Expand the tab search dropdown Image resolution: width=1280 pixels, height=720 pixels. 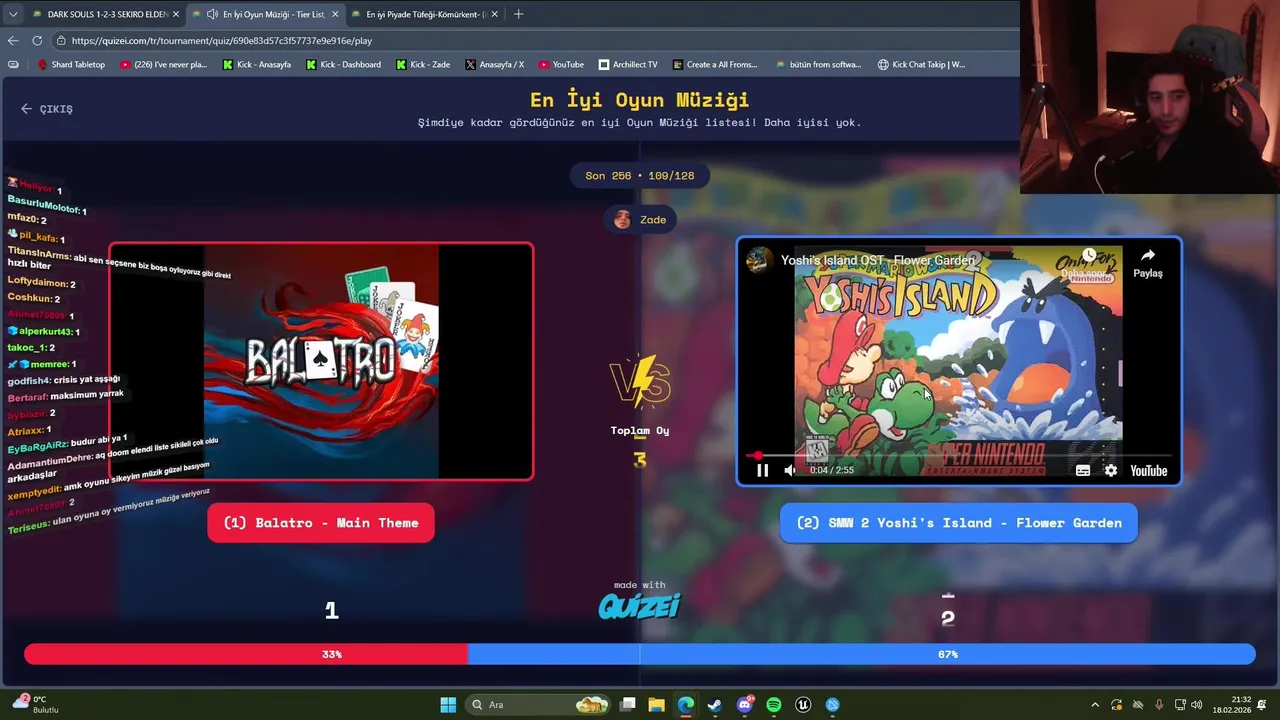coord(12,14)
